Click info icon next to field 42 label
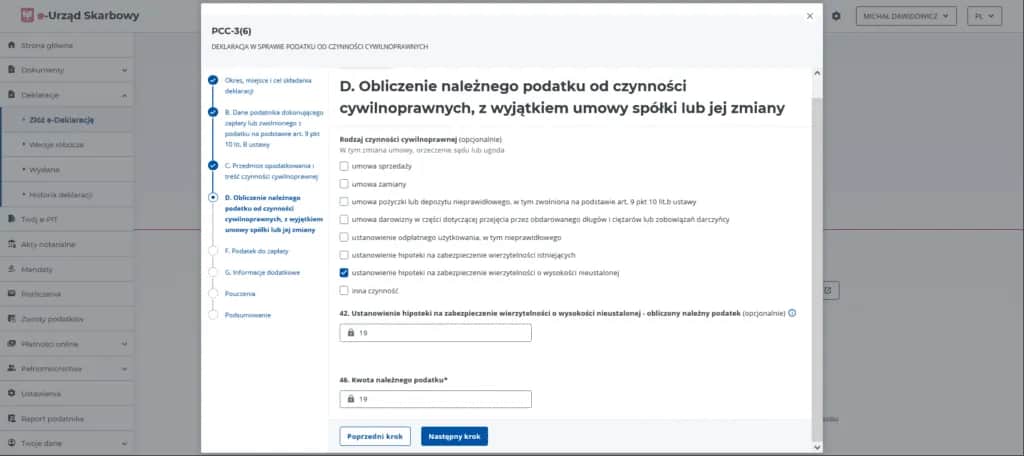The image size is (1024, 456). [792, 313]
